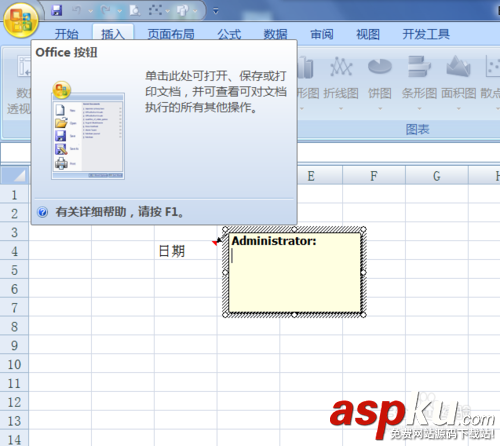Select row 13 header
The width and height of the screenshot is (500, 446).
[14, 421]
